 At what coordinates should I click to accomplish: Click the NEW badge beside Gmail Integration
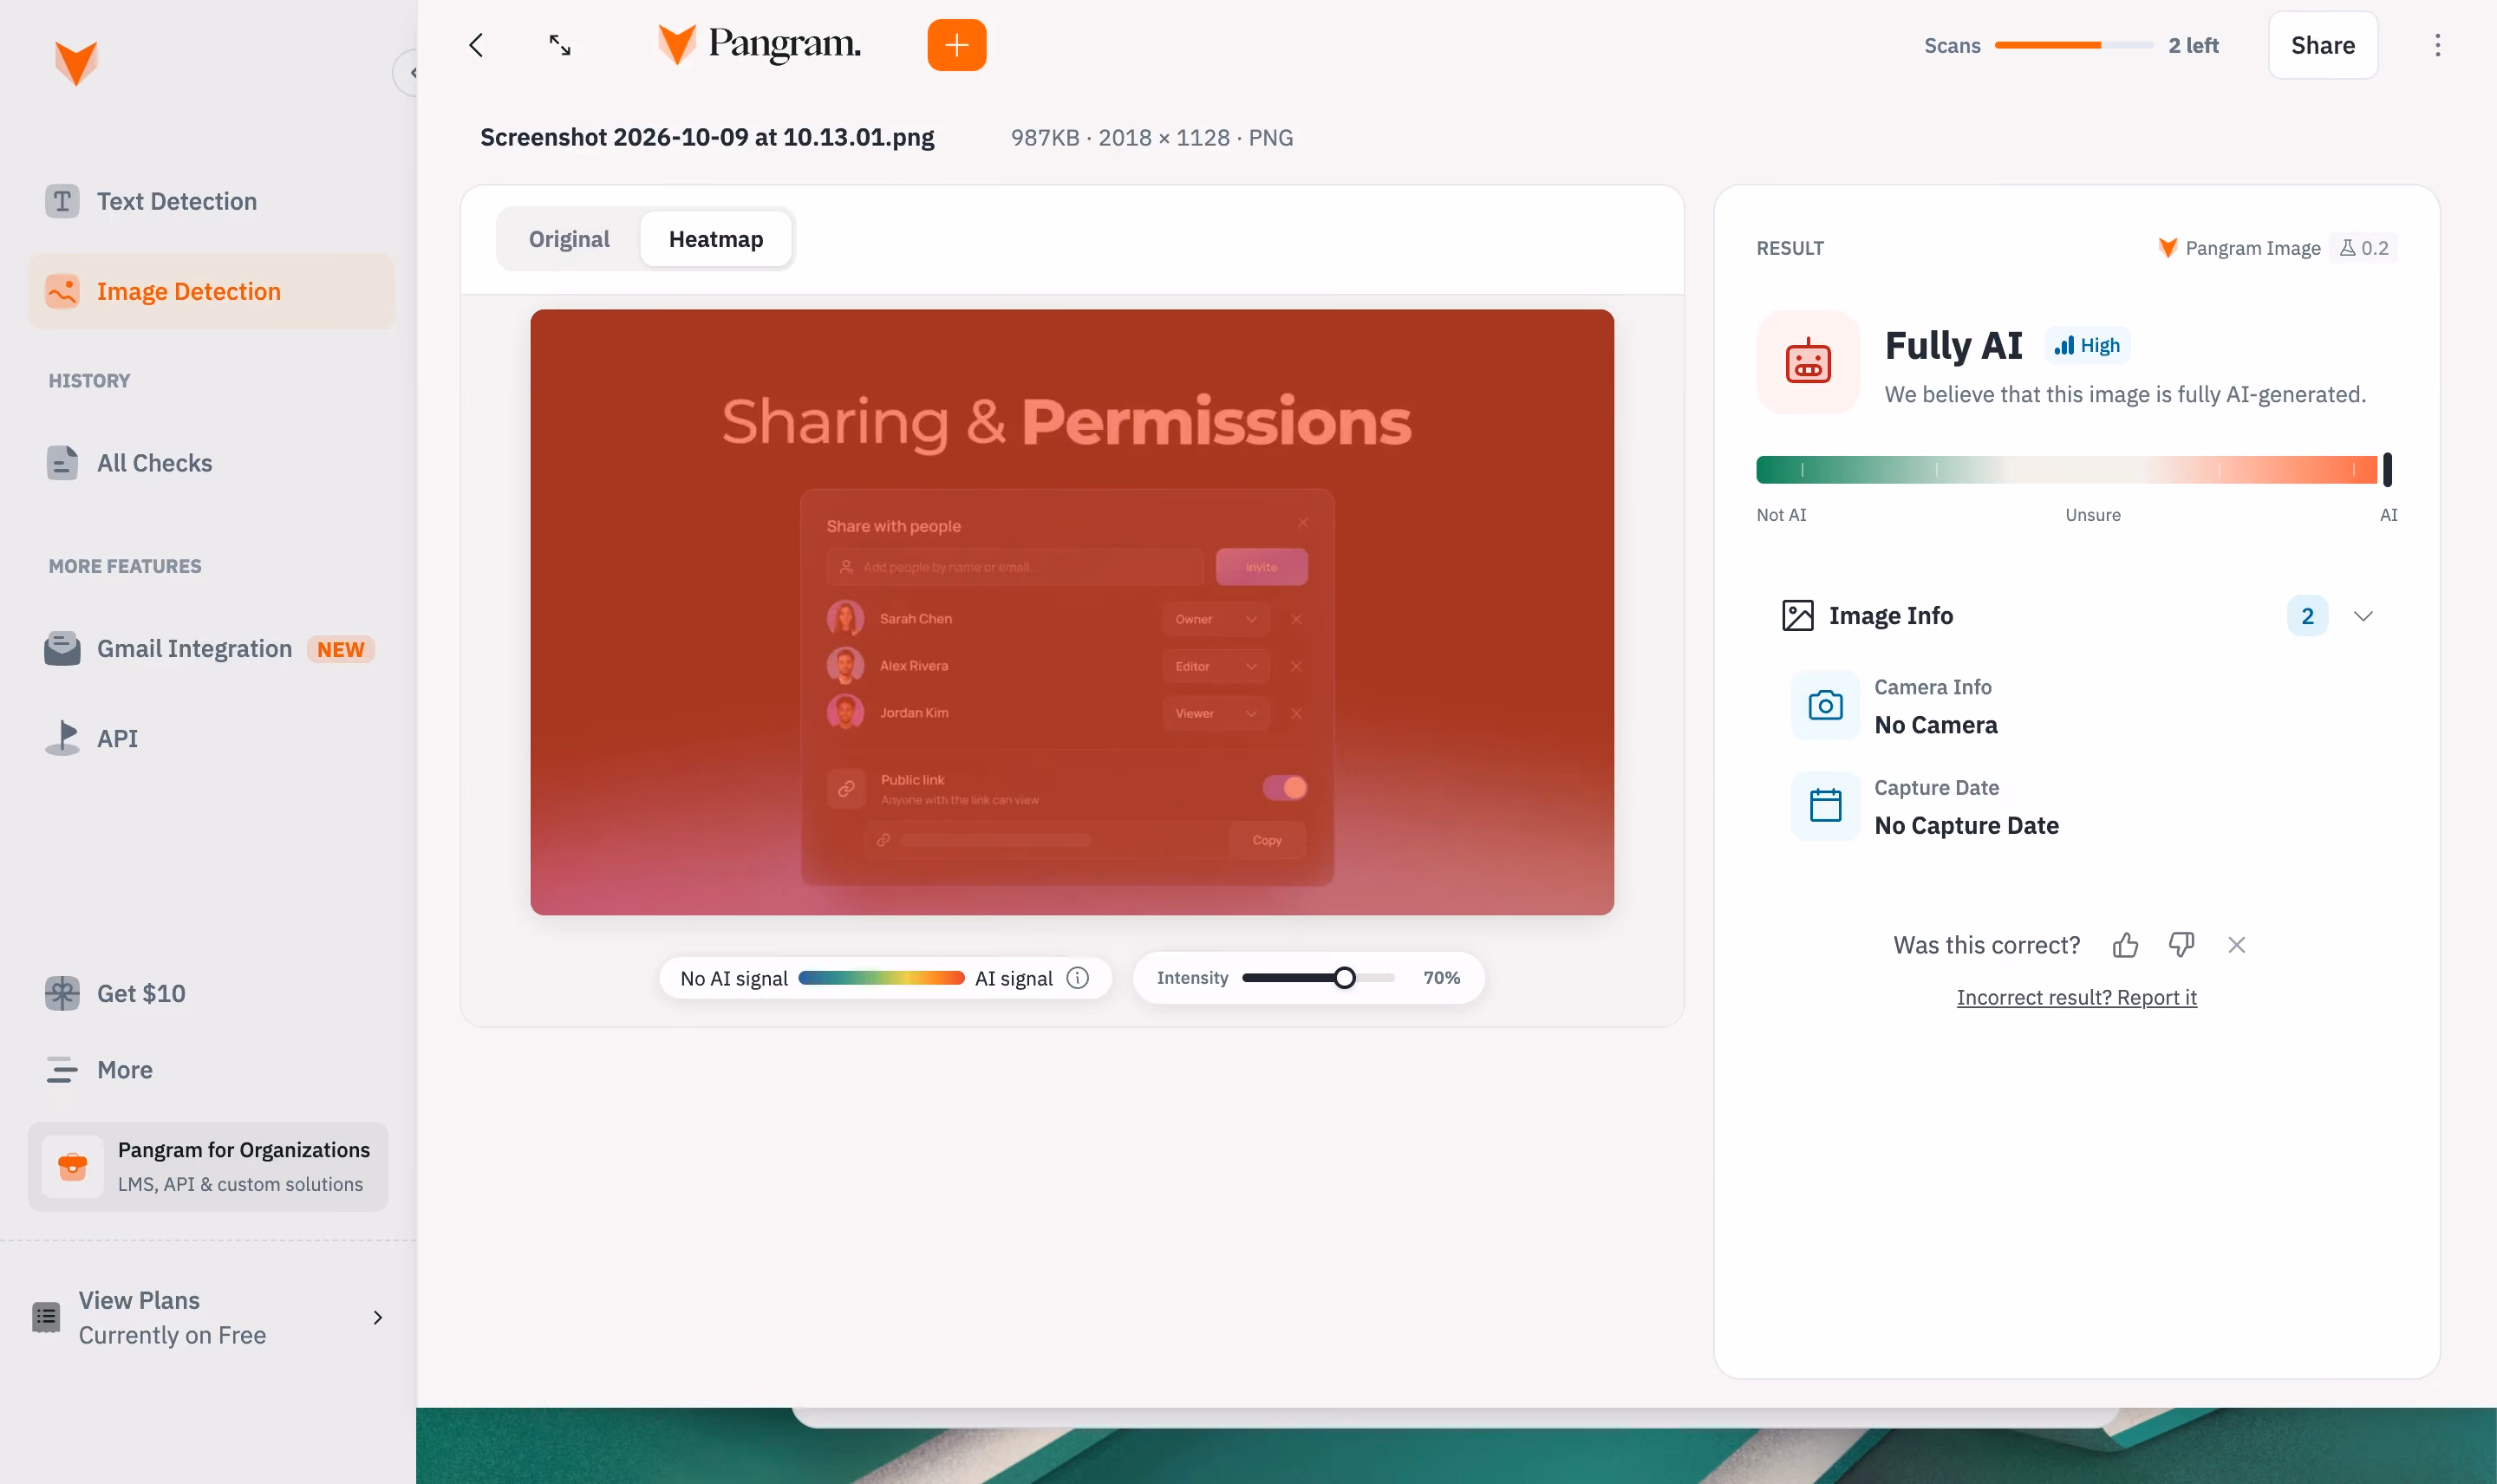click(340, 649)
